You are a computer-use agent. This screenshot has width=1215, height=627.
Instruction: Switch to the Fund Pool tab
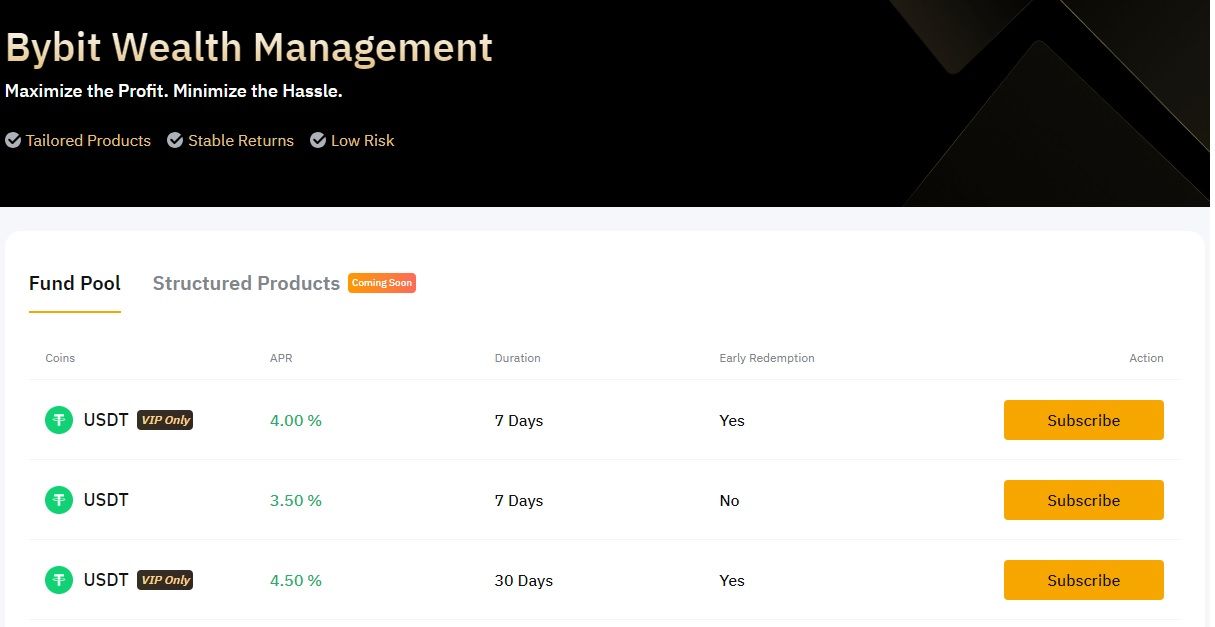click(x=75, y=283)
